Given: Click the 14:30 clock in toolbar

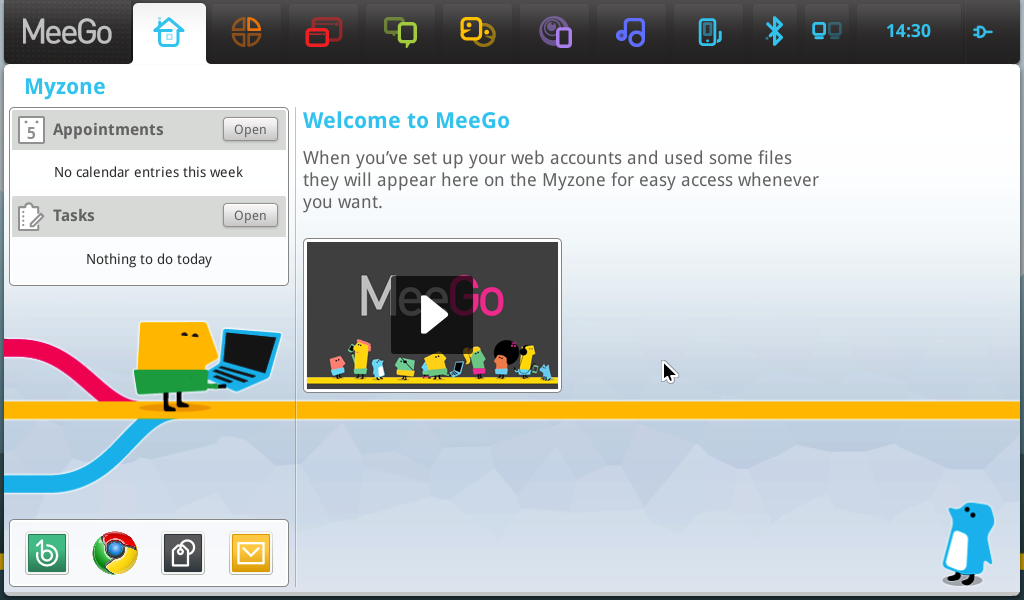Looking at the screenshot, I should point(908,31).
